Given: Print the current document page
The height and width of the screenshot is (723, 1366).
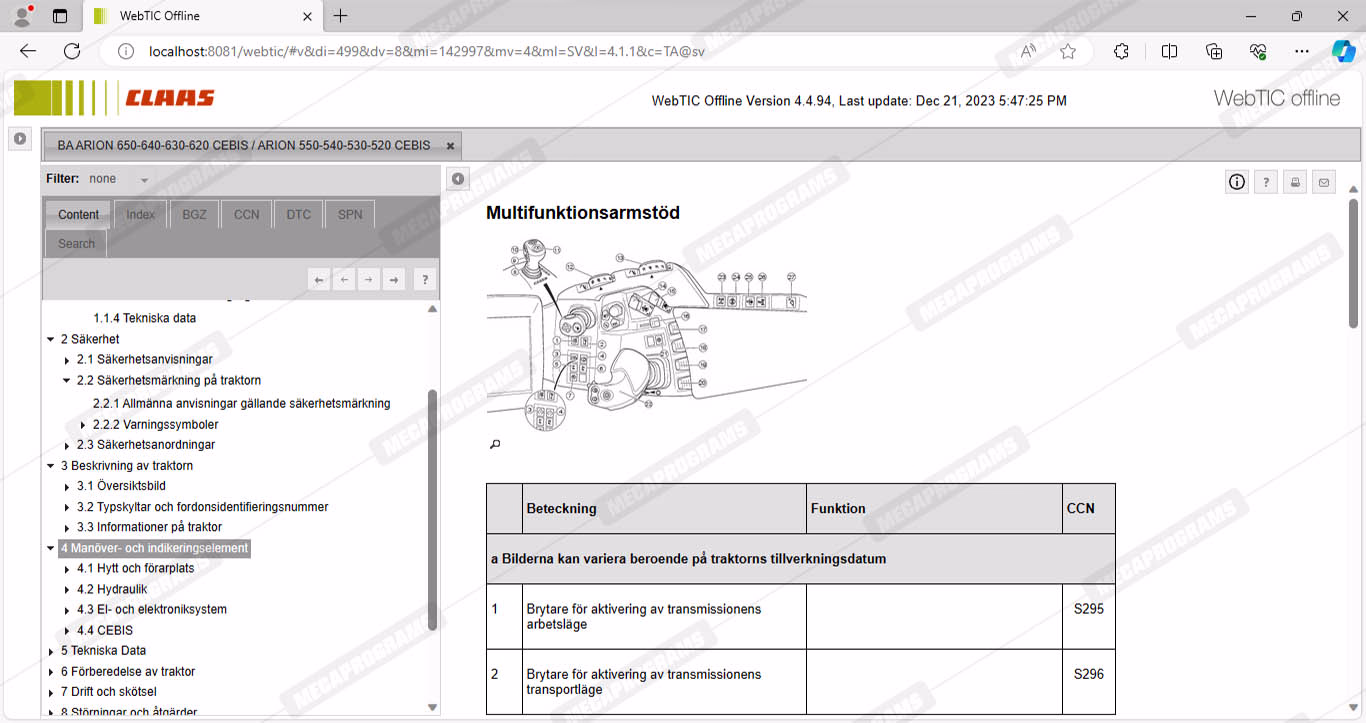Looking at the screenshot, I should [x=1295, y=182].
